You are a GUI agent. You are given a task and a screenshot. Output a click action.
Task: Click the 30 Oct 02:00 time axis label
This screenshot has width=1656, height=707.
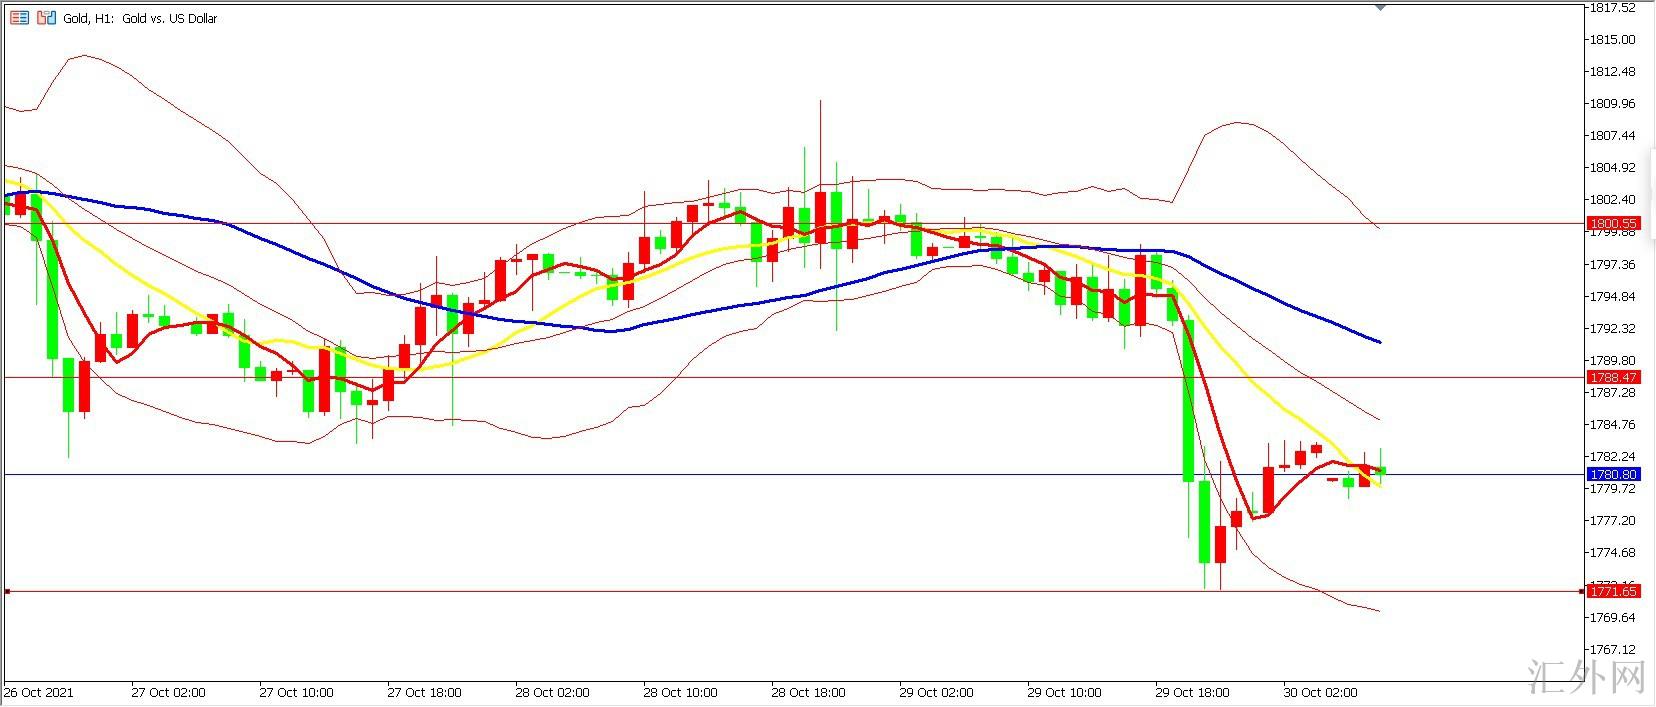pyautogui.click(x=1320, y=692)
